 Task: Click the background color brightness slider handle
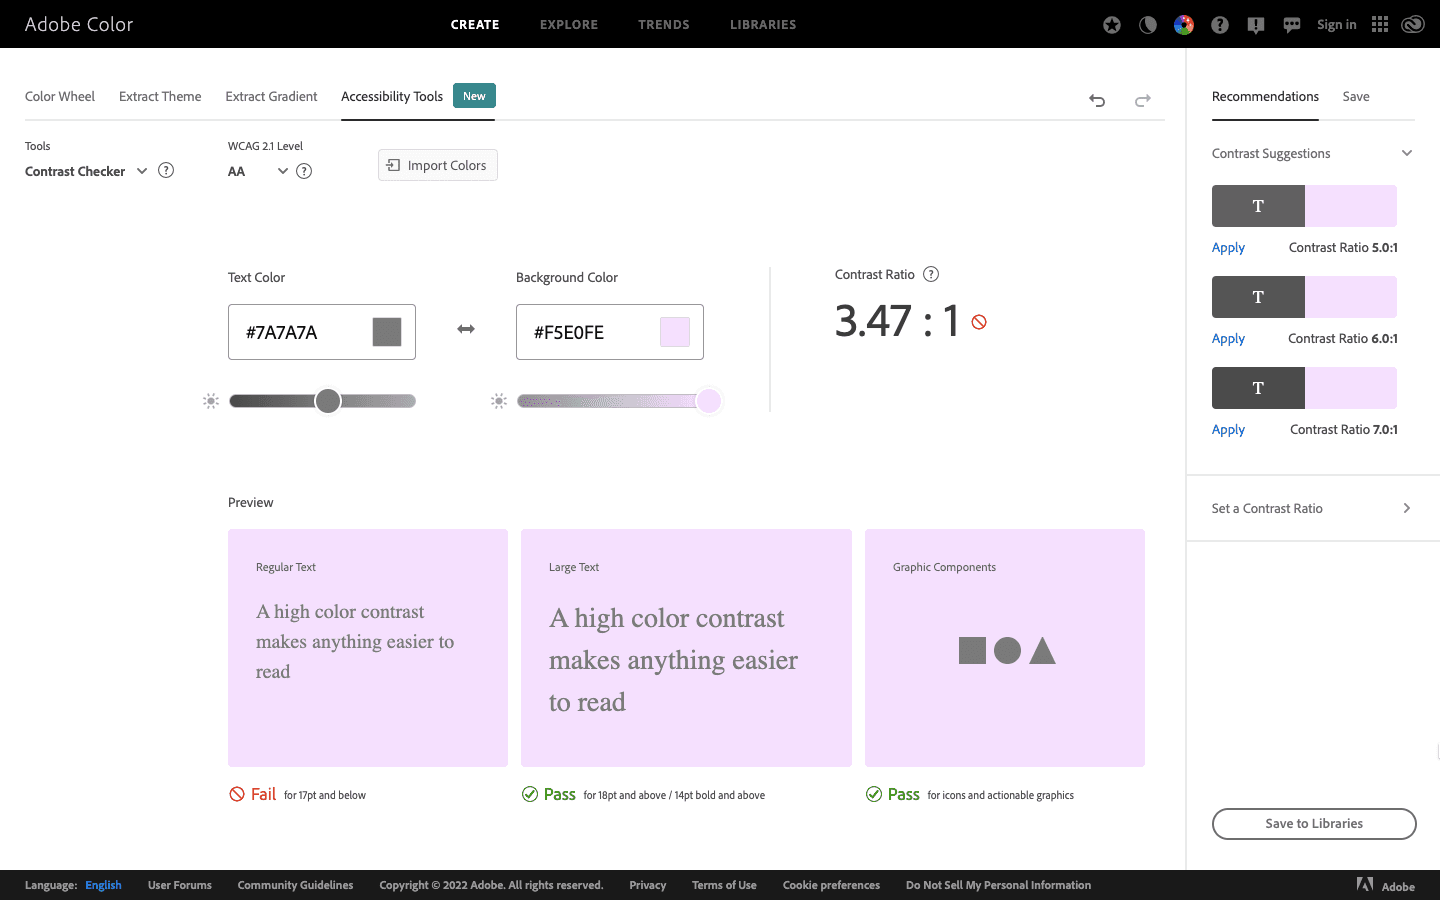click(709, 401)
